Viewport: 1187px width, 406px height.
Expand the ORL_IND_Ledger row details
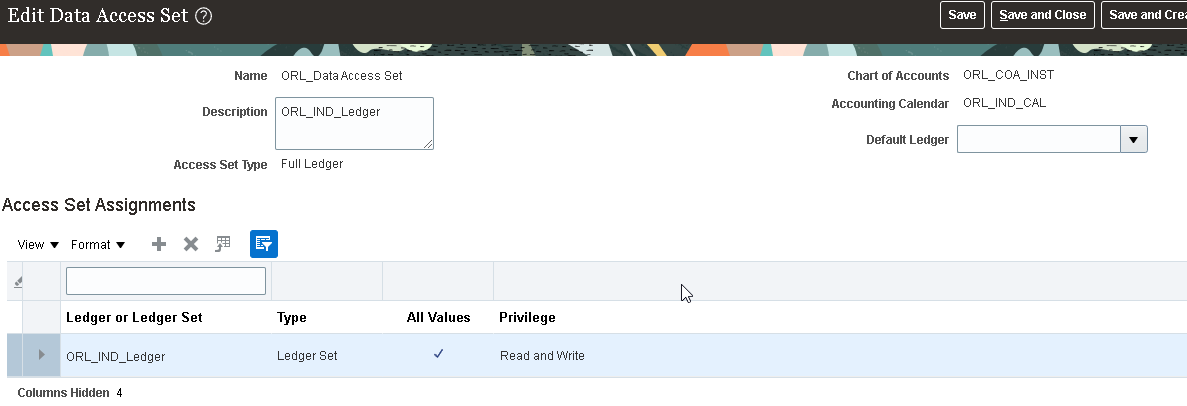coord(42,354)
